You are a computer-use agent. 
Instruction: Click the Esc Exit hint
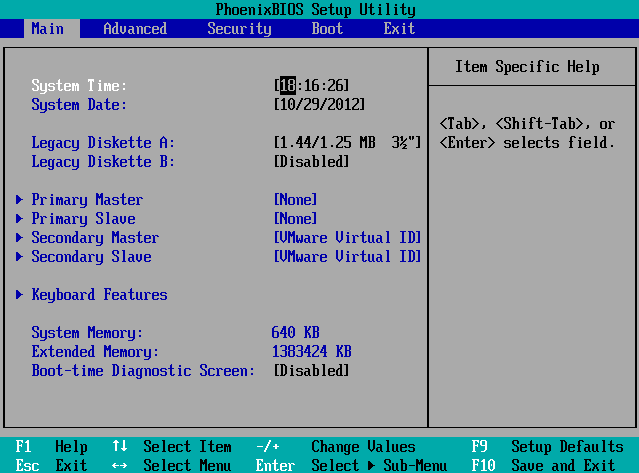(52, 465)
